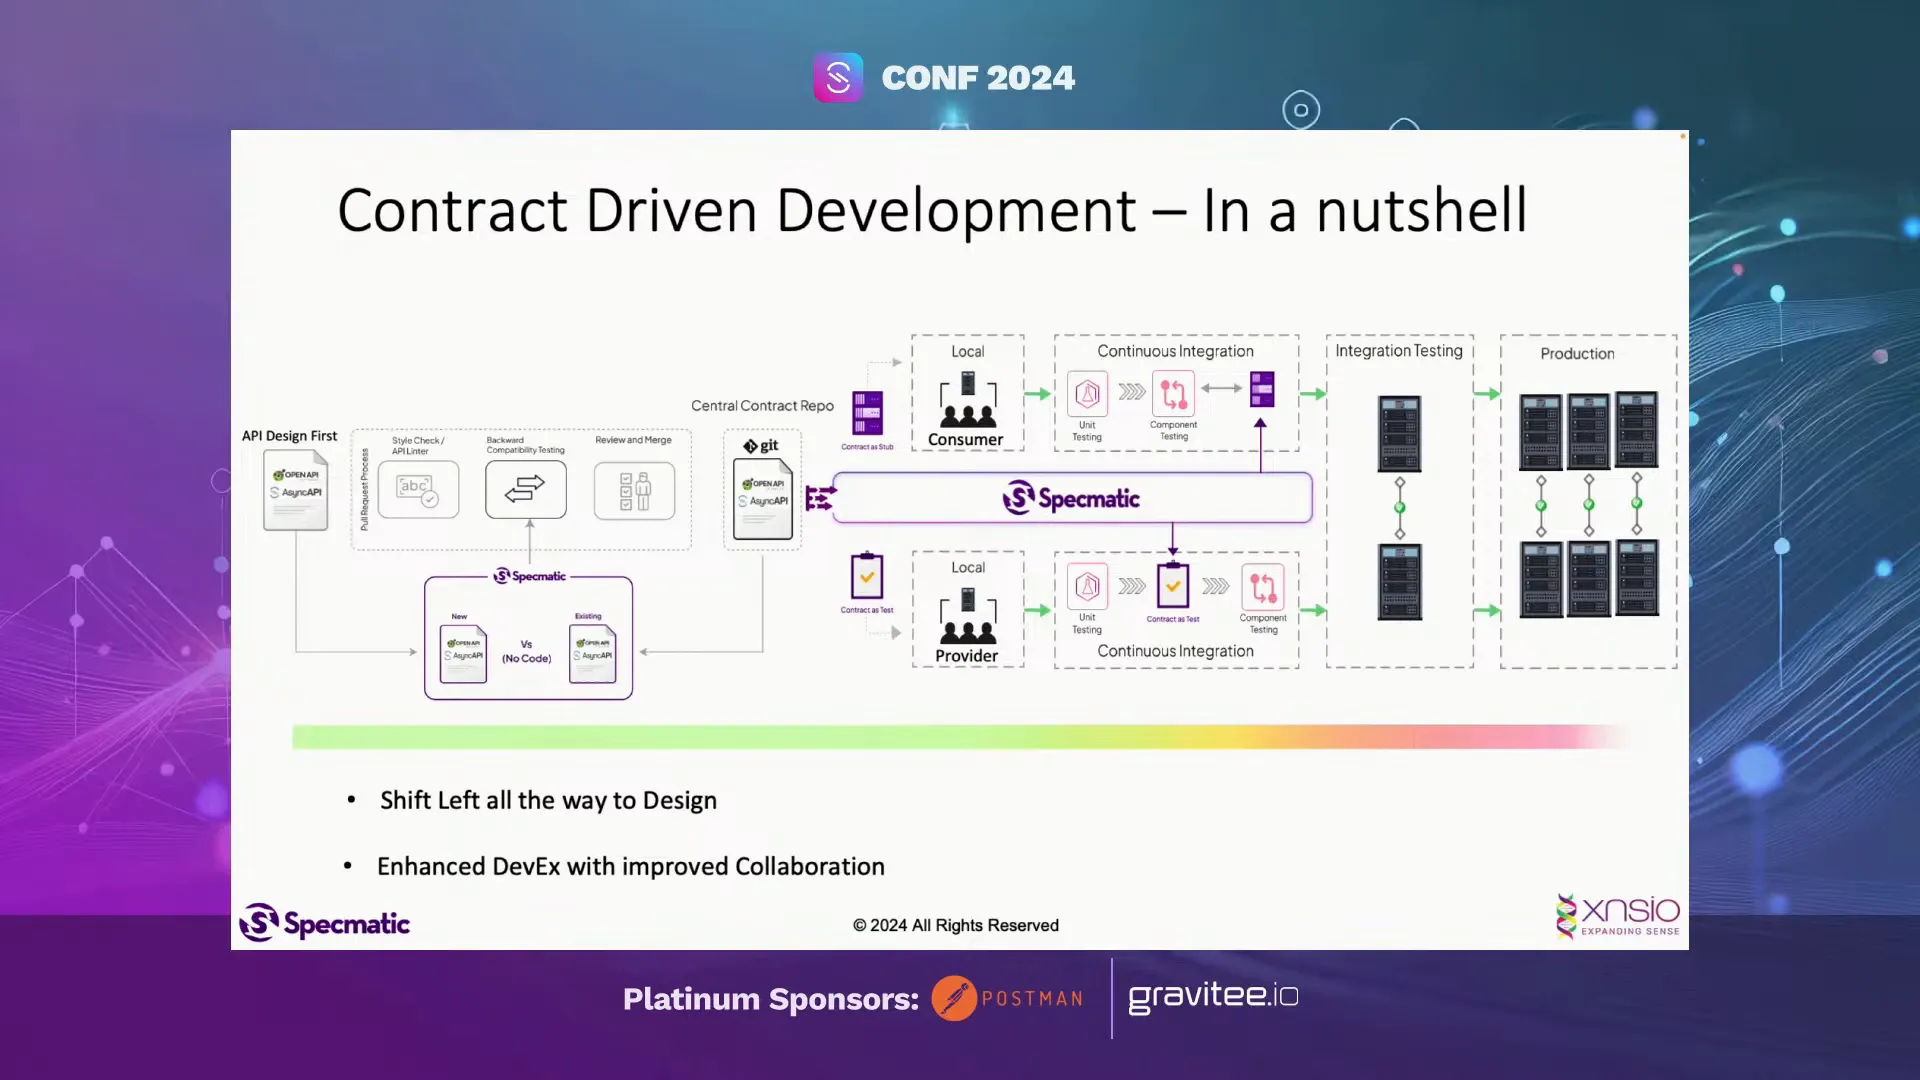
Task: Click the Local label above Consumer
Action: pos(967,351)
